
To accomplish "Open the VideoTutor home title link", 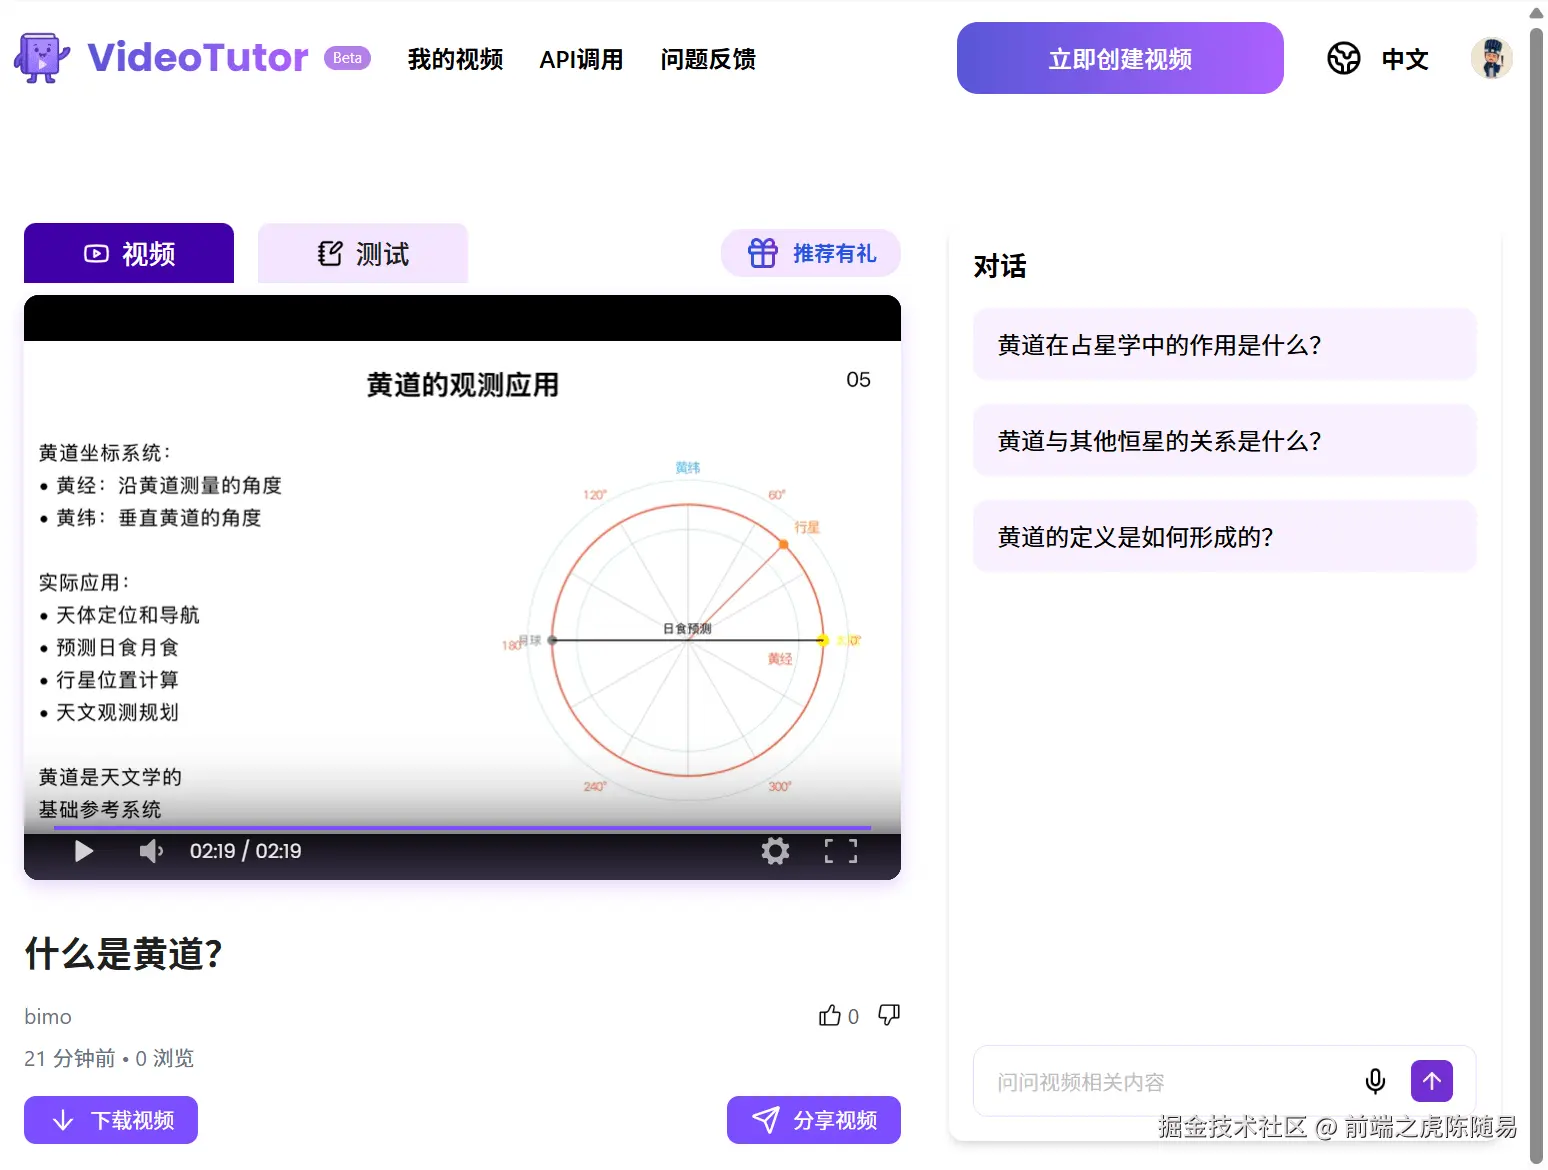I will [x=198, y=58].
